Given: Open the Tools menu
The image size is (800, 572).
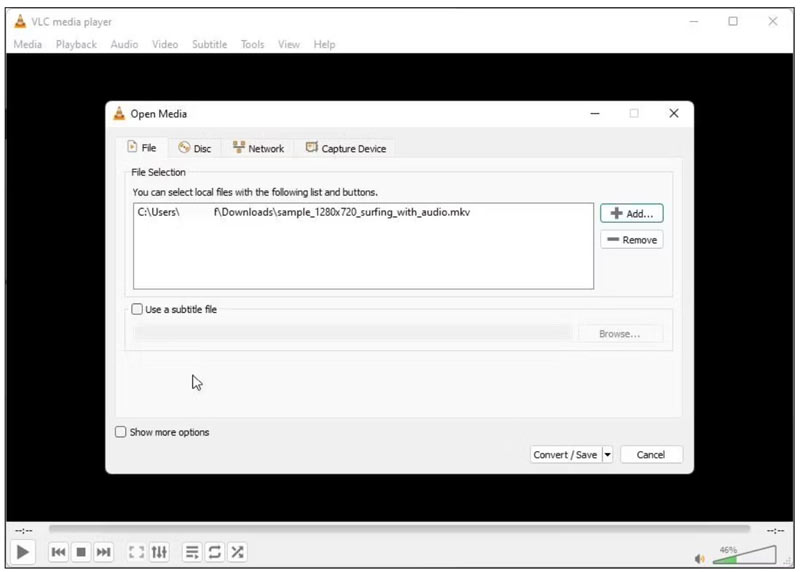Looking at the screenshot, I should 253,44.
